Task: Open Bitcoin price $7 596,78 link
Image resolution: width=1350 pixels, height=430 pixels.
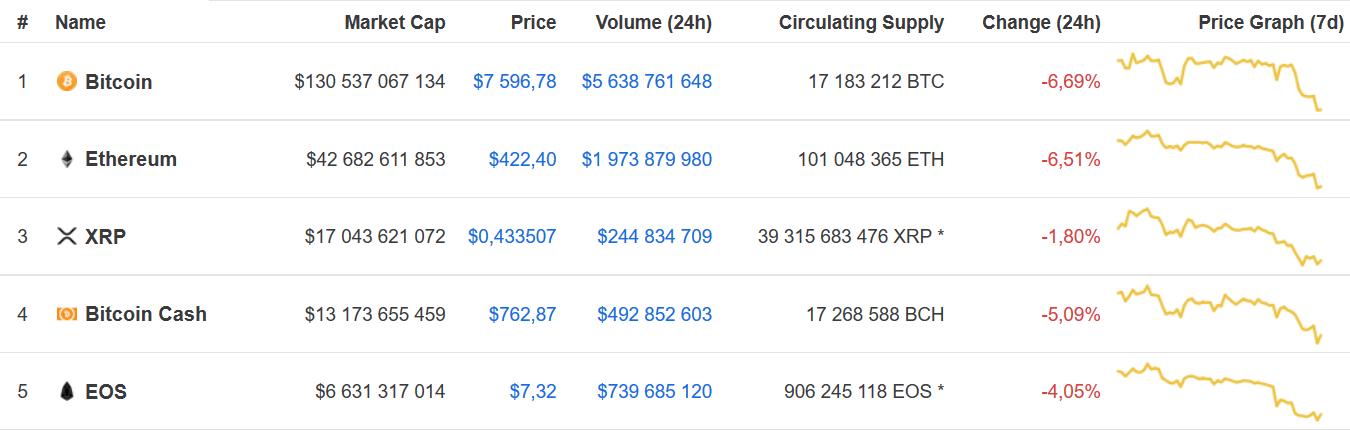Action: click(x=514, y=82)
